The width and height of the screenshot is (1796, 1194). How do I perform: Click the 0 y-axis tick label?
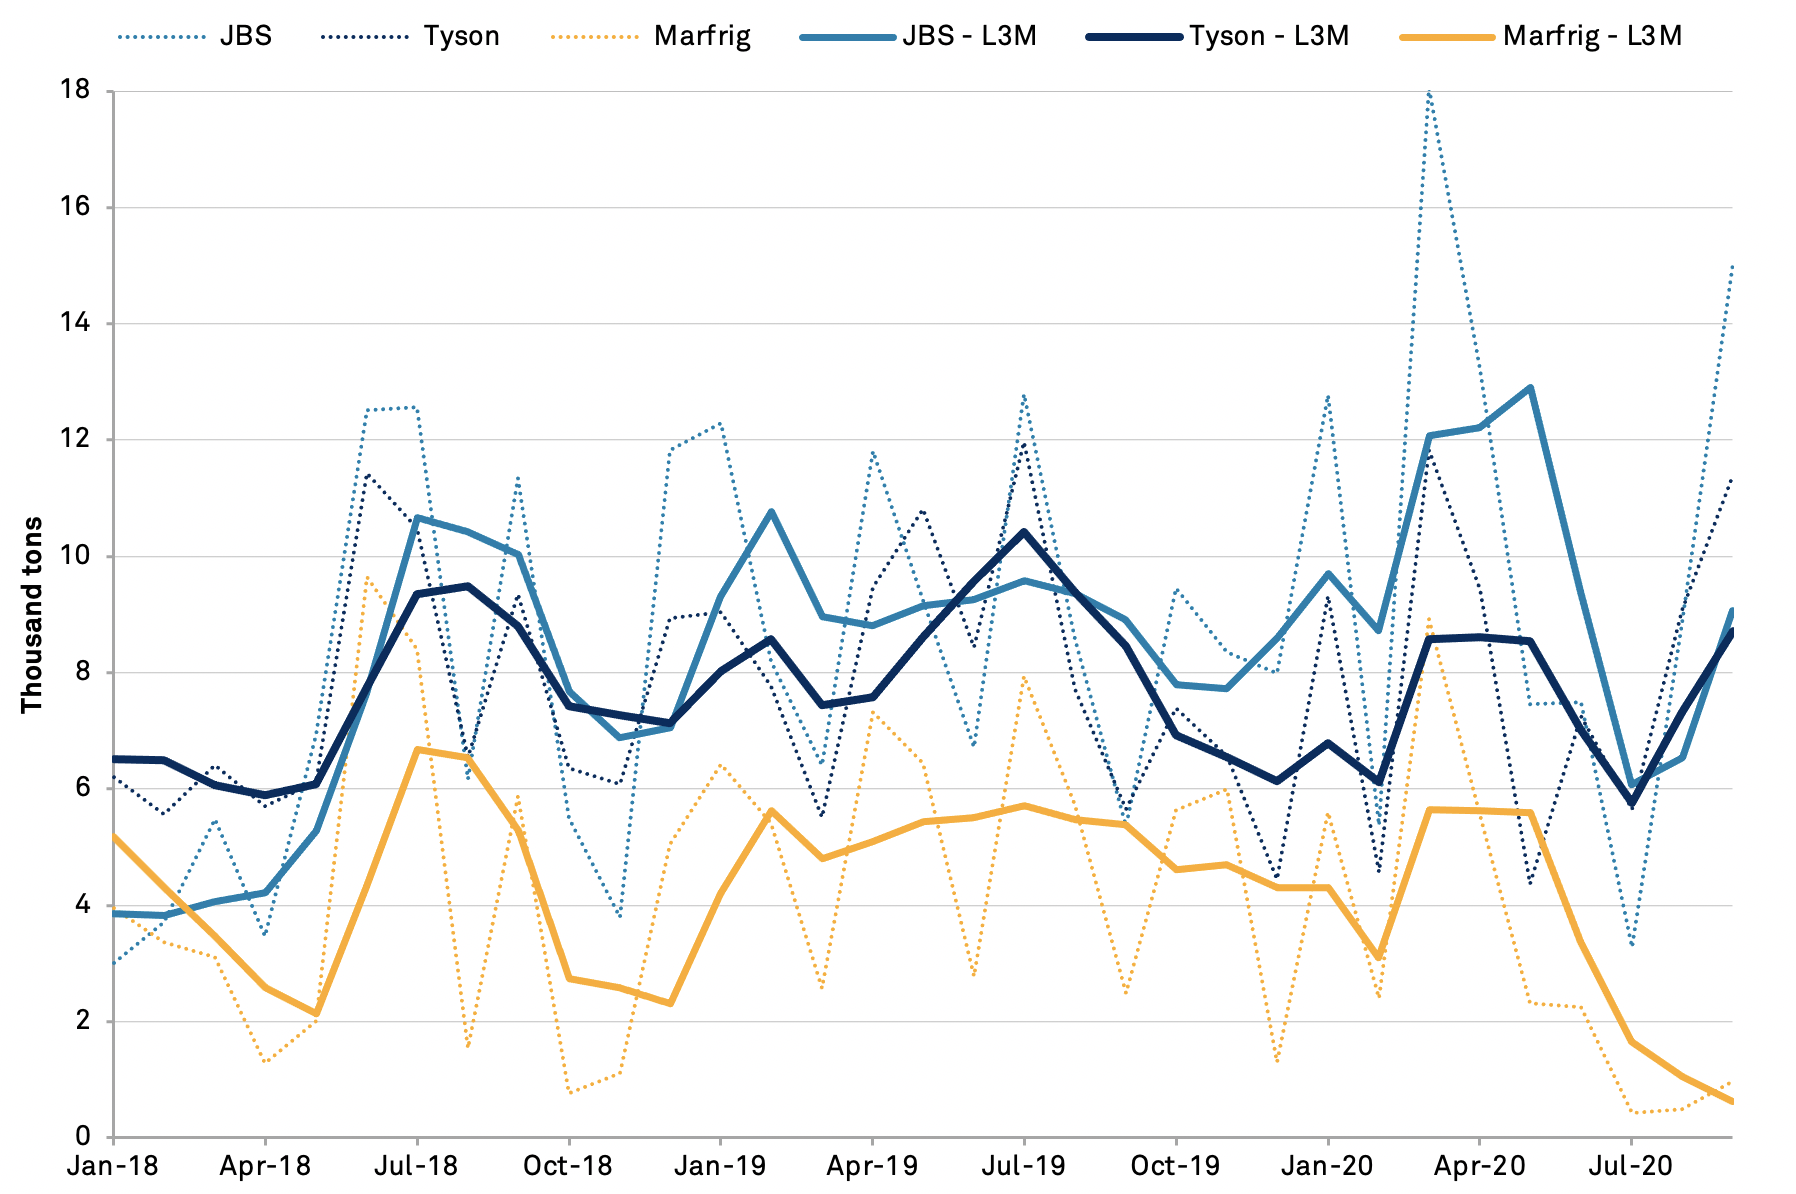click(82, 1137)
